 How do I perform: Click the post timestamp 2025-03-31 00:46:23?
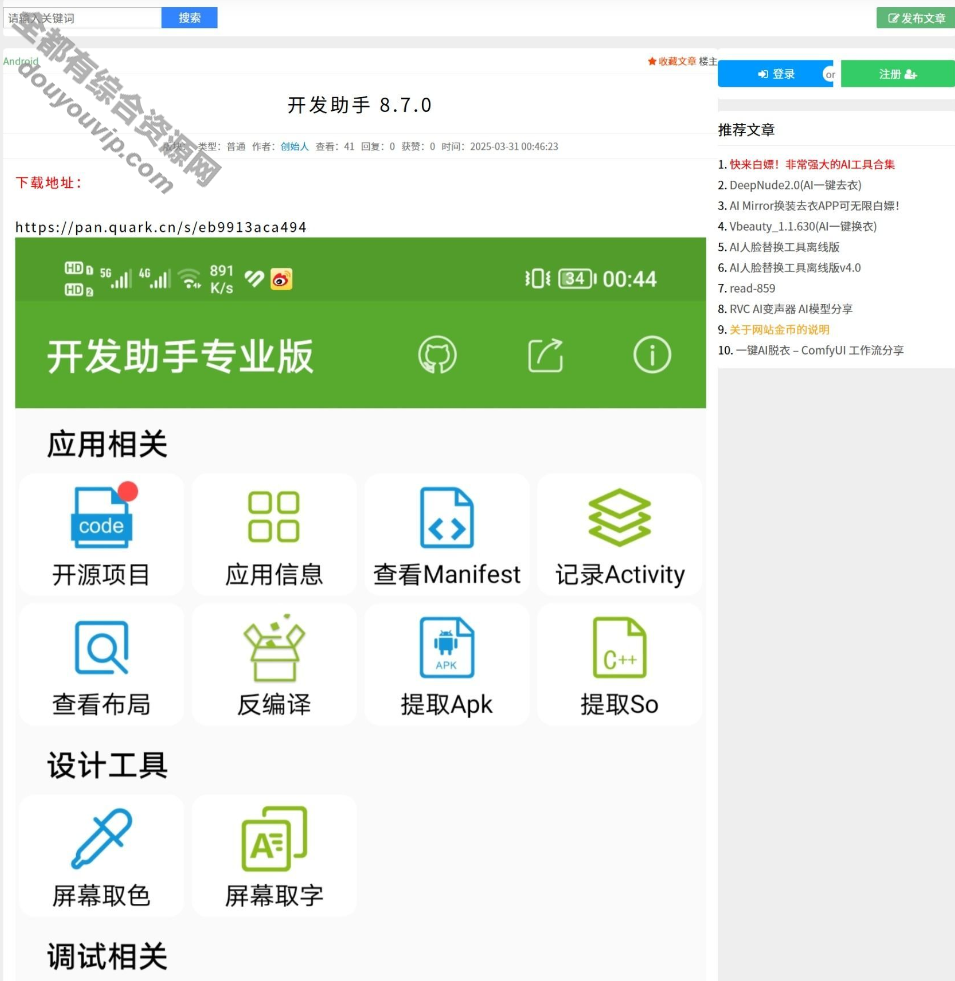pos(514,146)
